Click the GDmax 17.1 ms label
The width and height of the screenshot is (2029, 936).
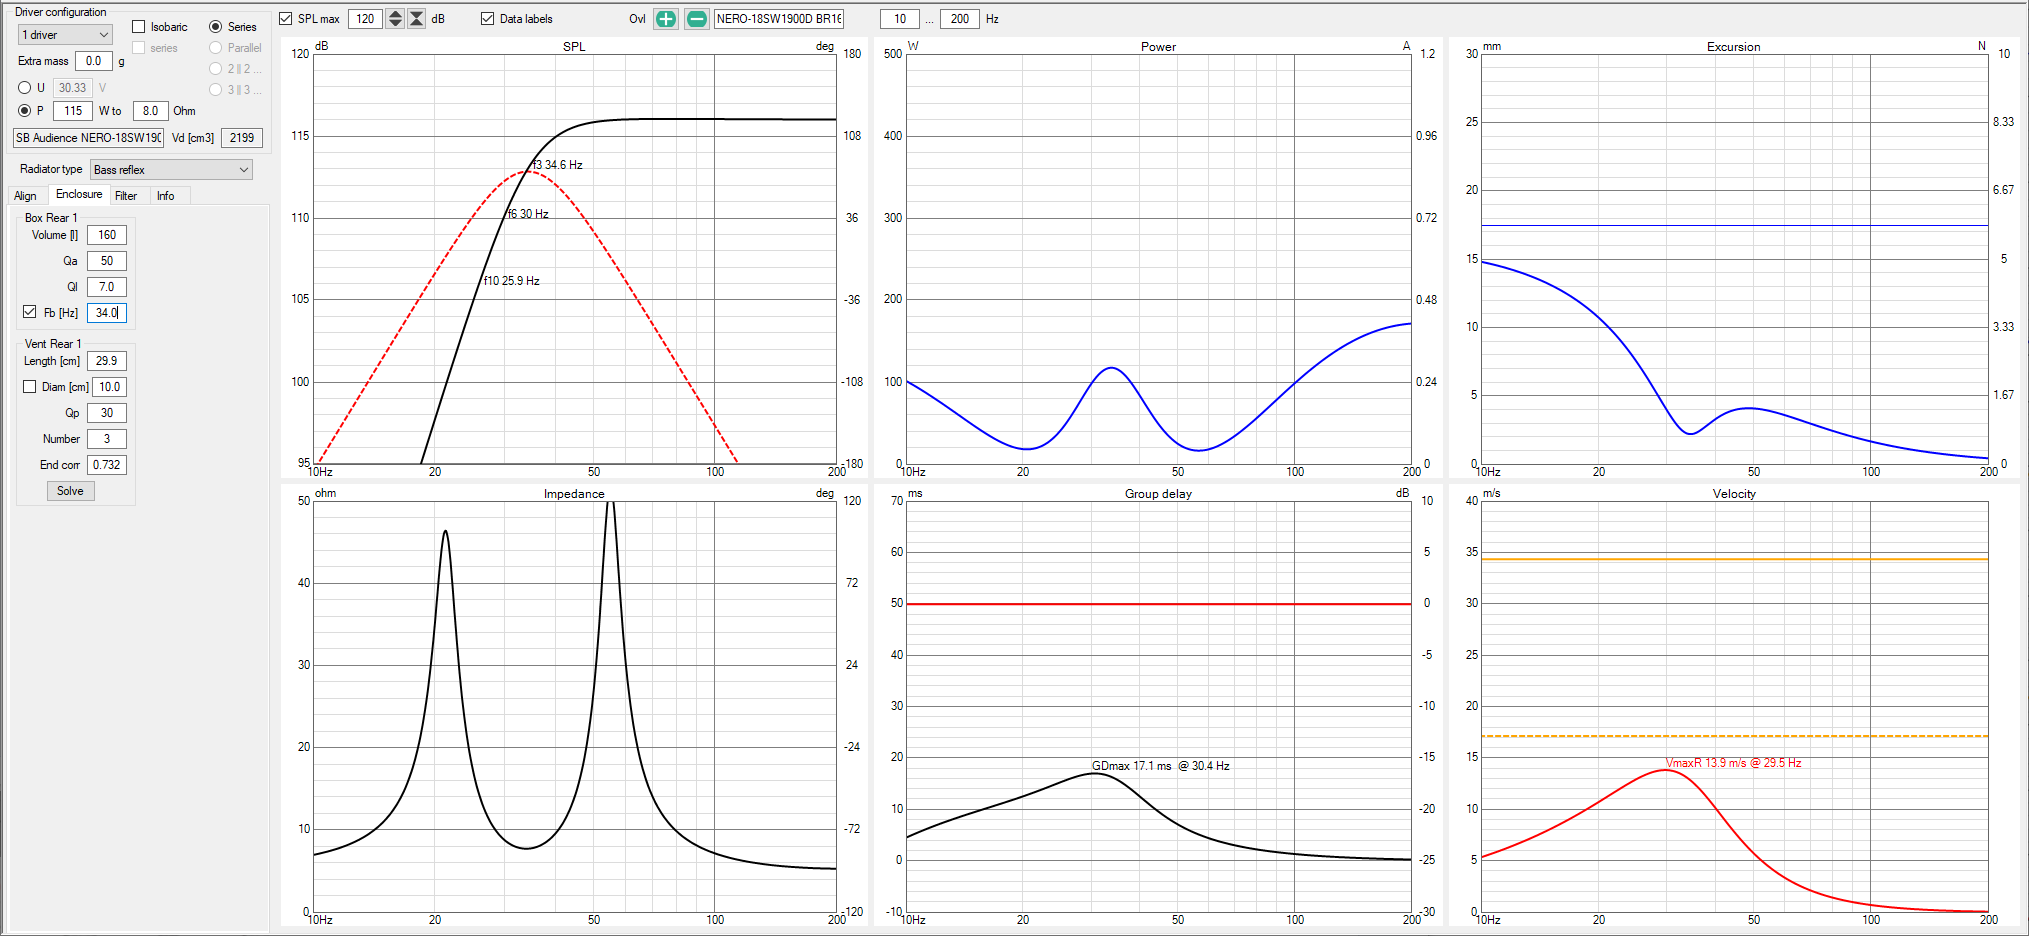(1161, 766)
